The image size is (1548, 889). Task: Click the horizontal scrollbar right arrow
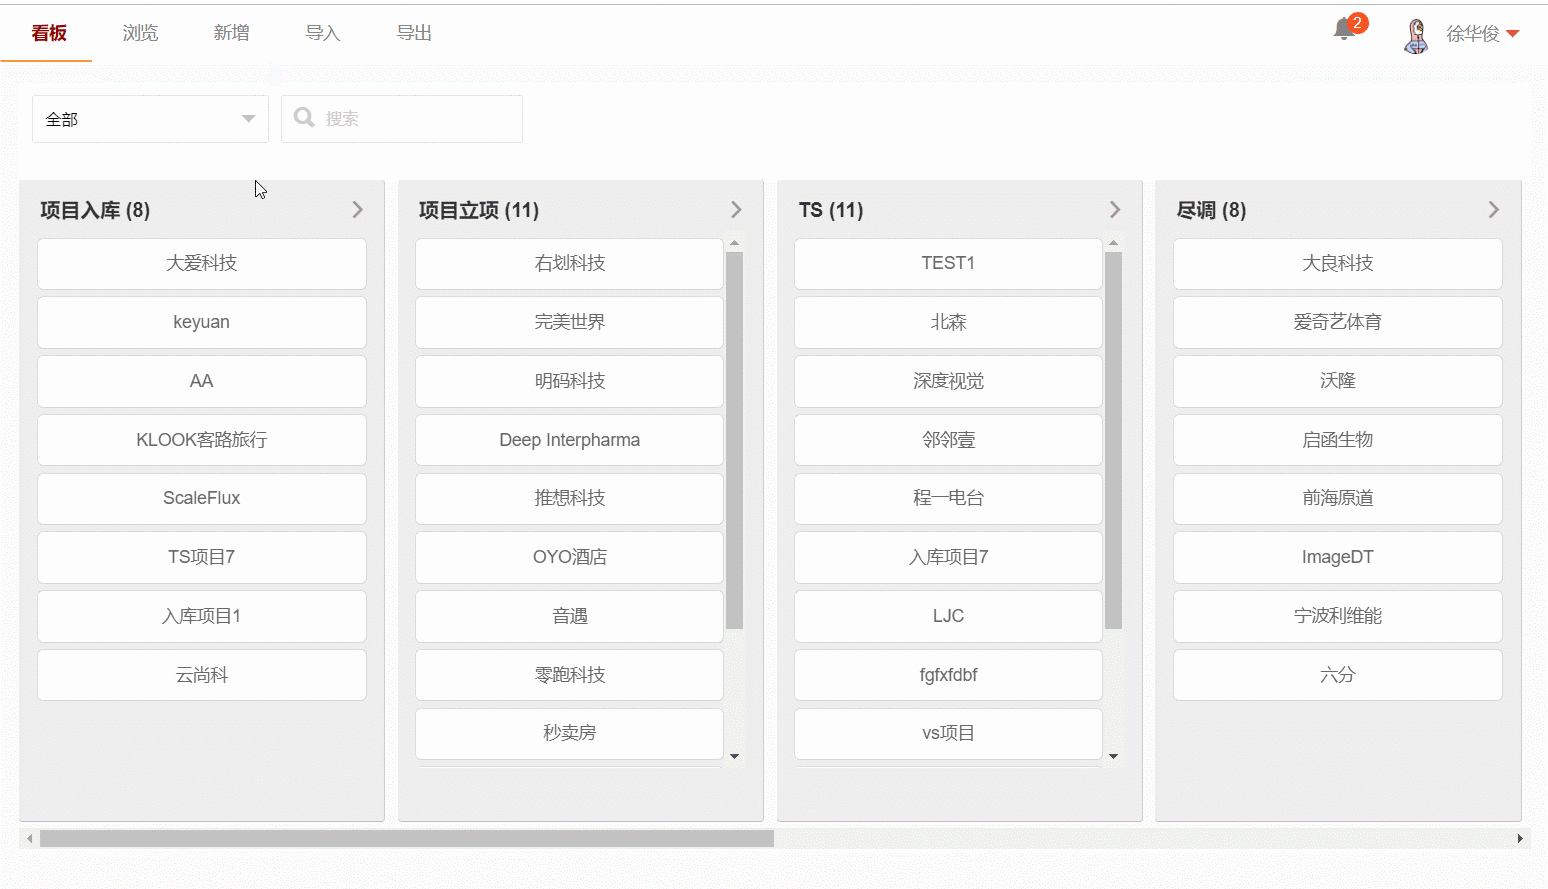(x=1520, y=838)
